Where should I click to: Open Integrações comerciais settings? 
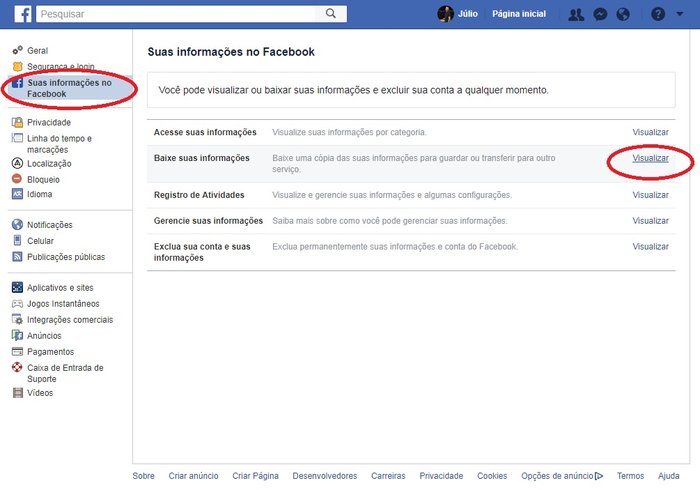pyautogui.click(x=70, y=320)
